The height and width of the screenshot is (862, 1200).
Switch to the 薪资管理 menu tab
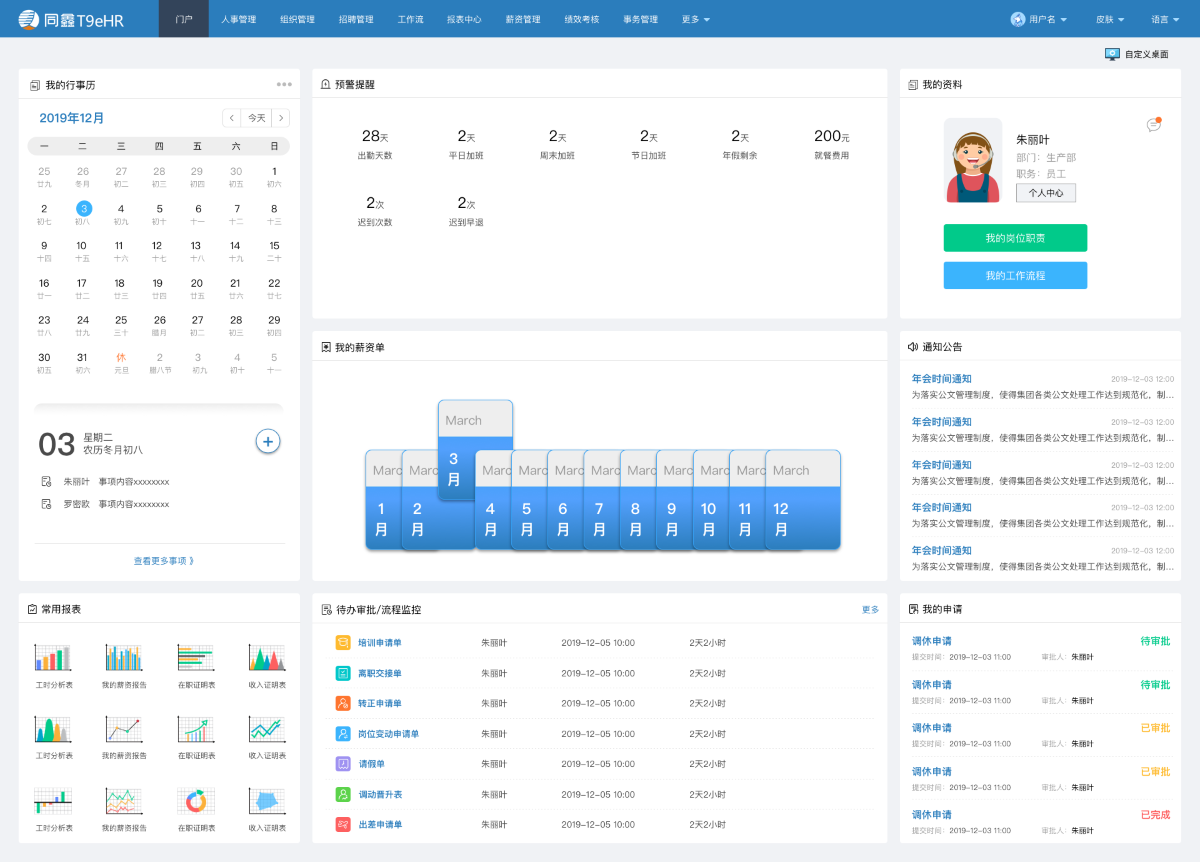pos(523,19)
